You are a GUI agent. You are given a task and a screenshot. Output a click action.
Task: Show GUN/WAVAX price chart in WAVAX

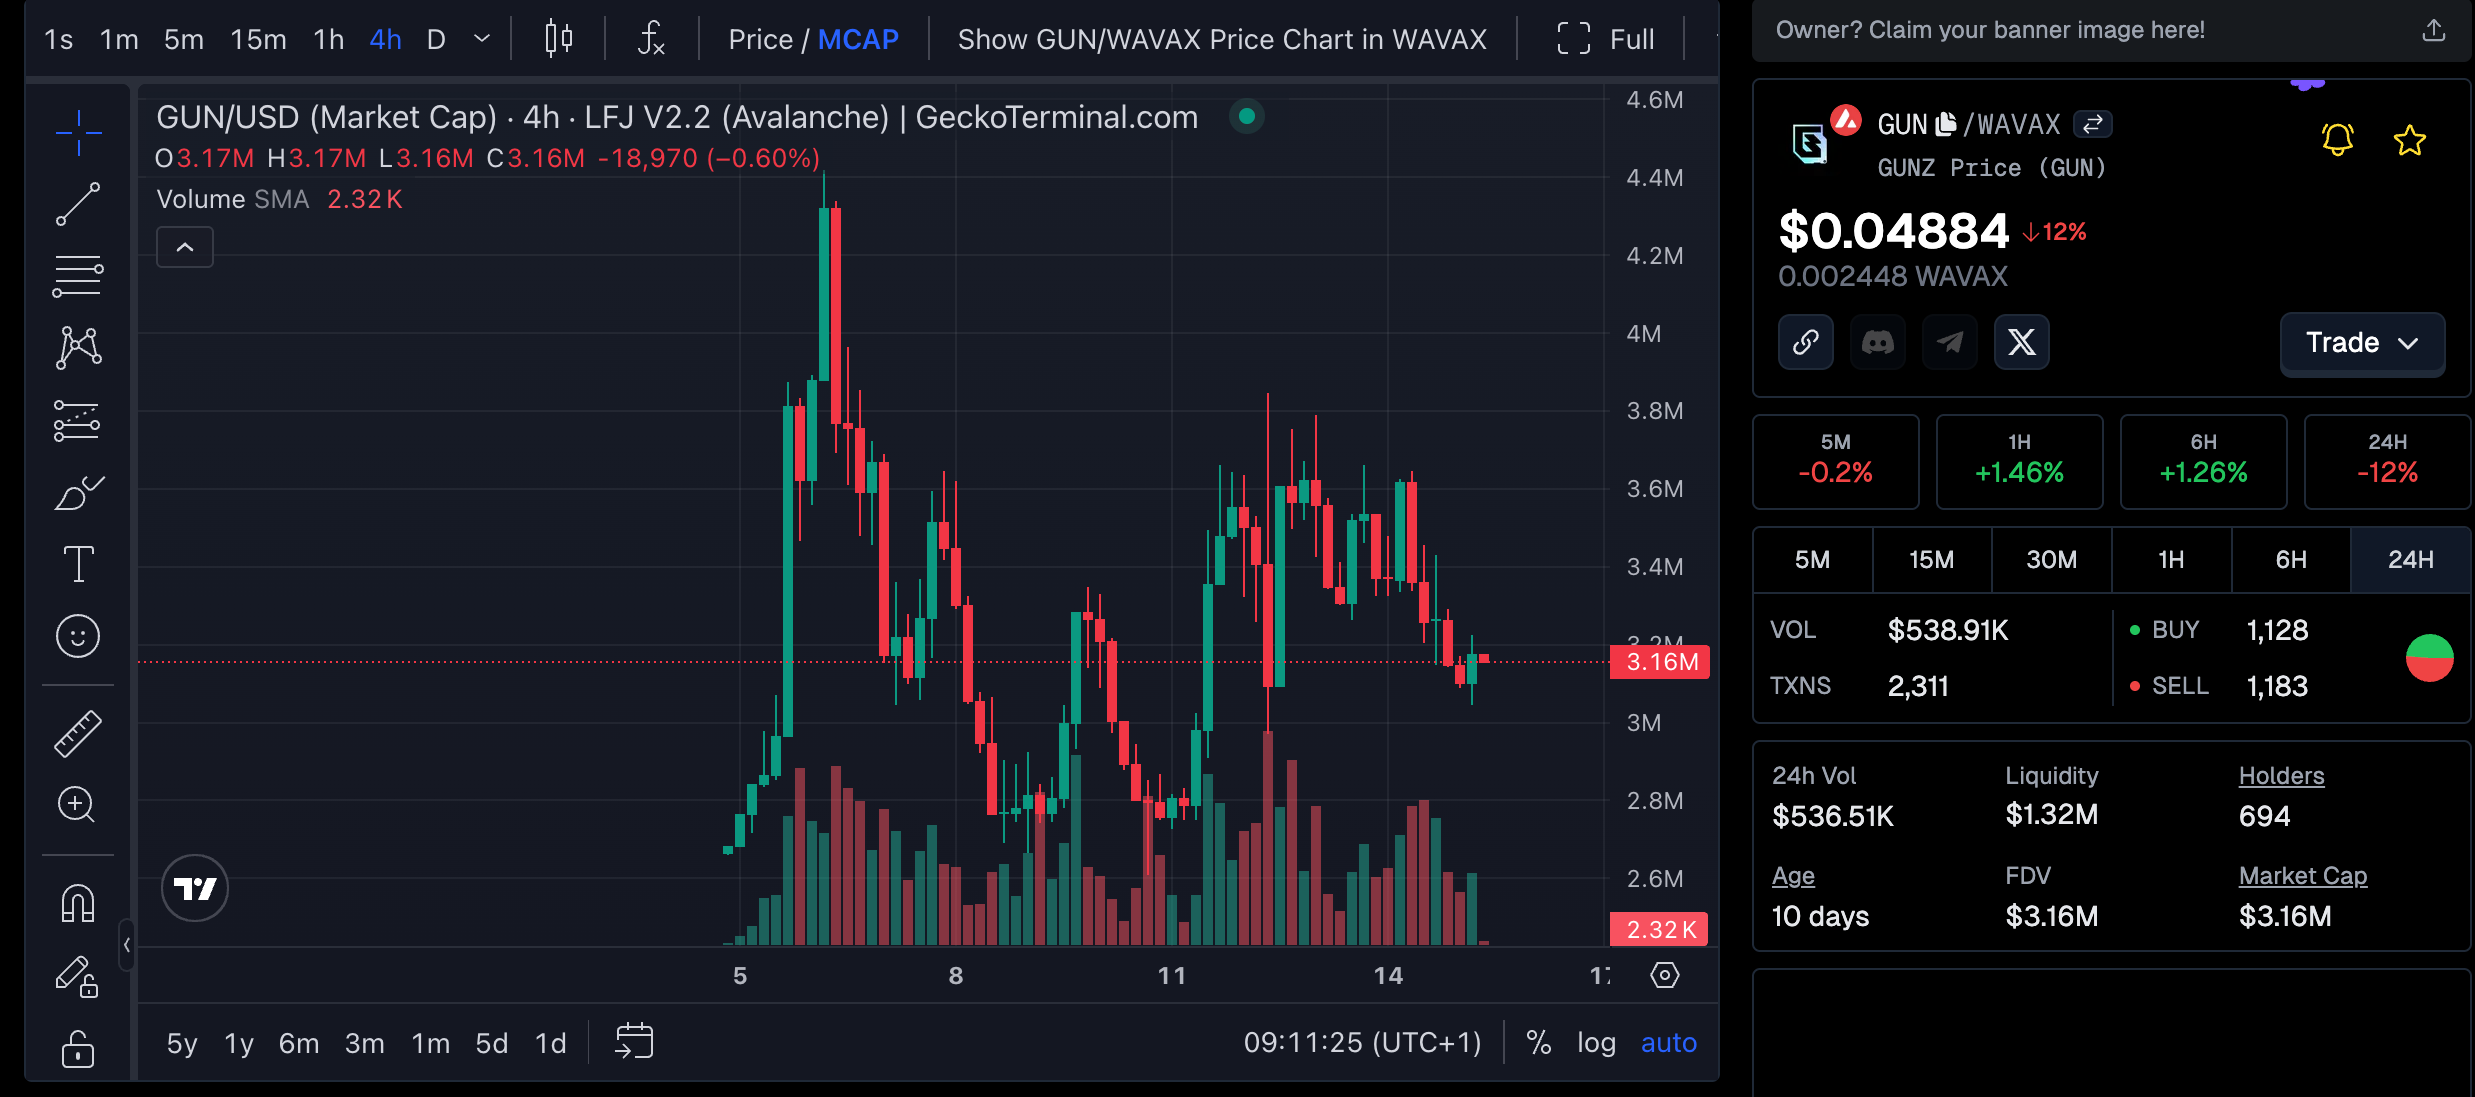[1222, 39]
